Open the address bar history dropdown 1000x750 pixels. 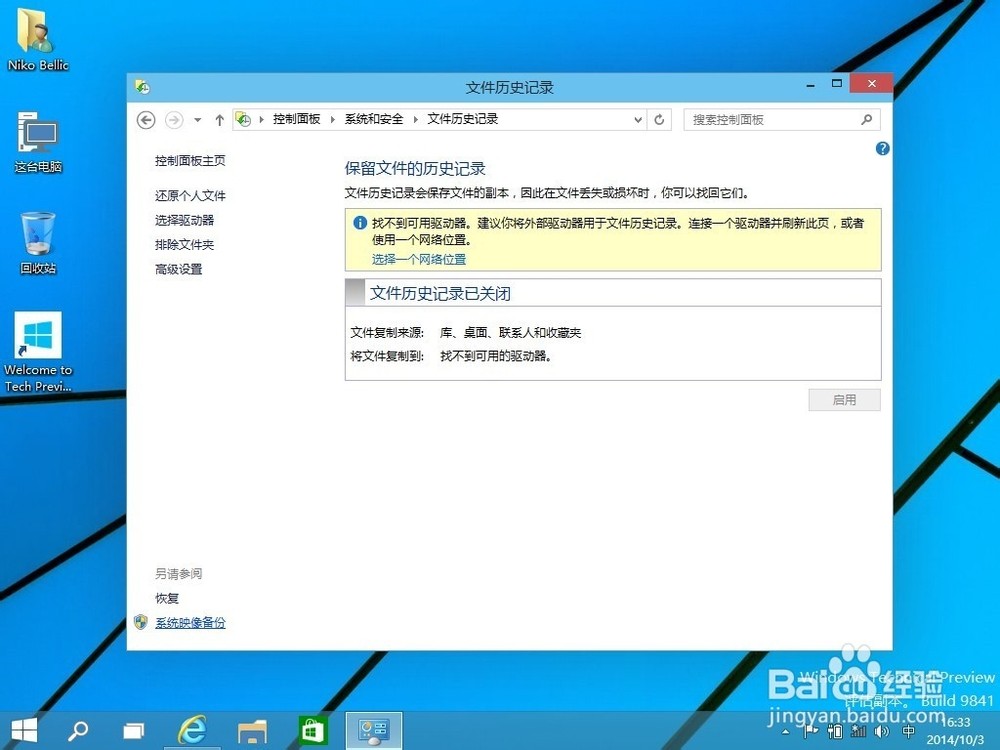(x=639, y=120)
